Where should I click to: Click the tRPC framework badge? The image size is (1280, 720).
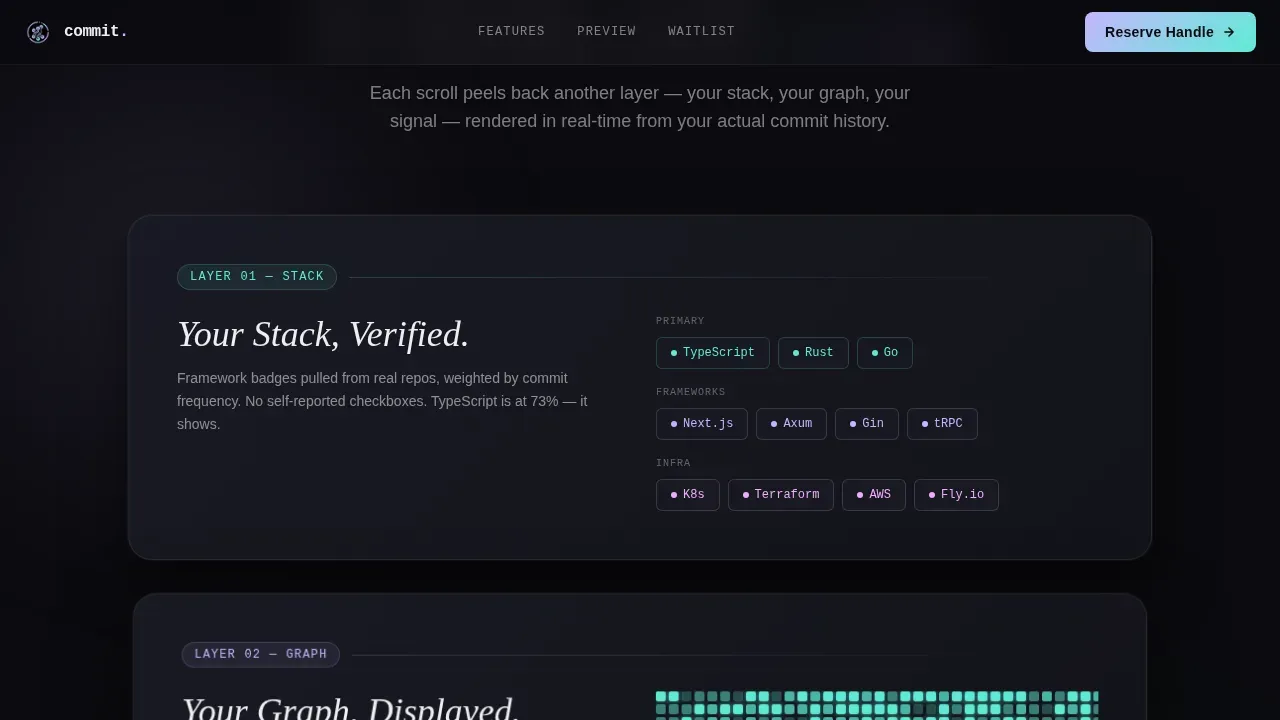942,424
